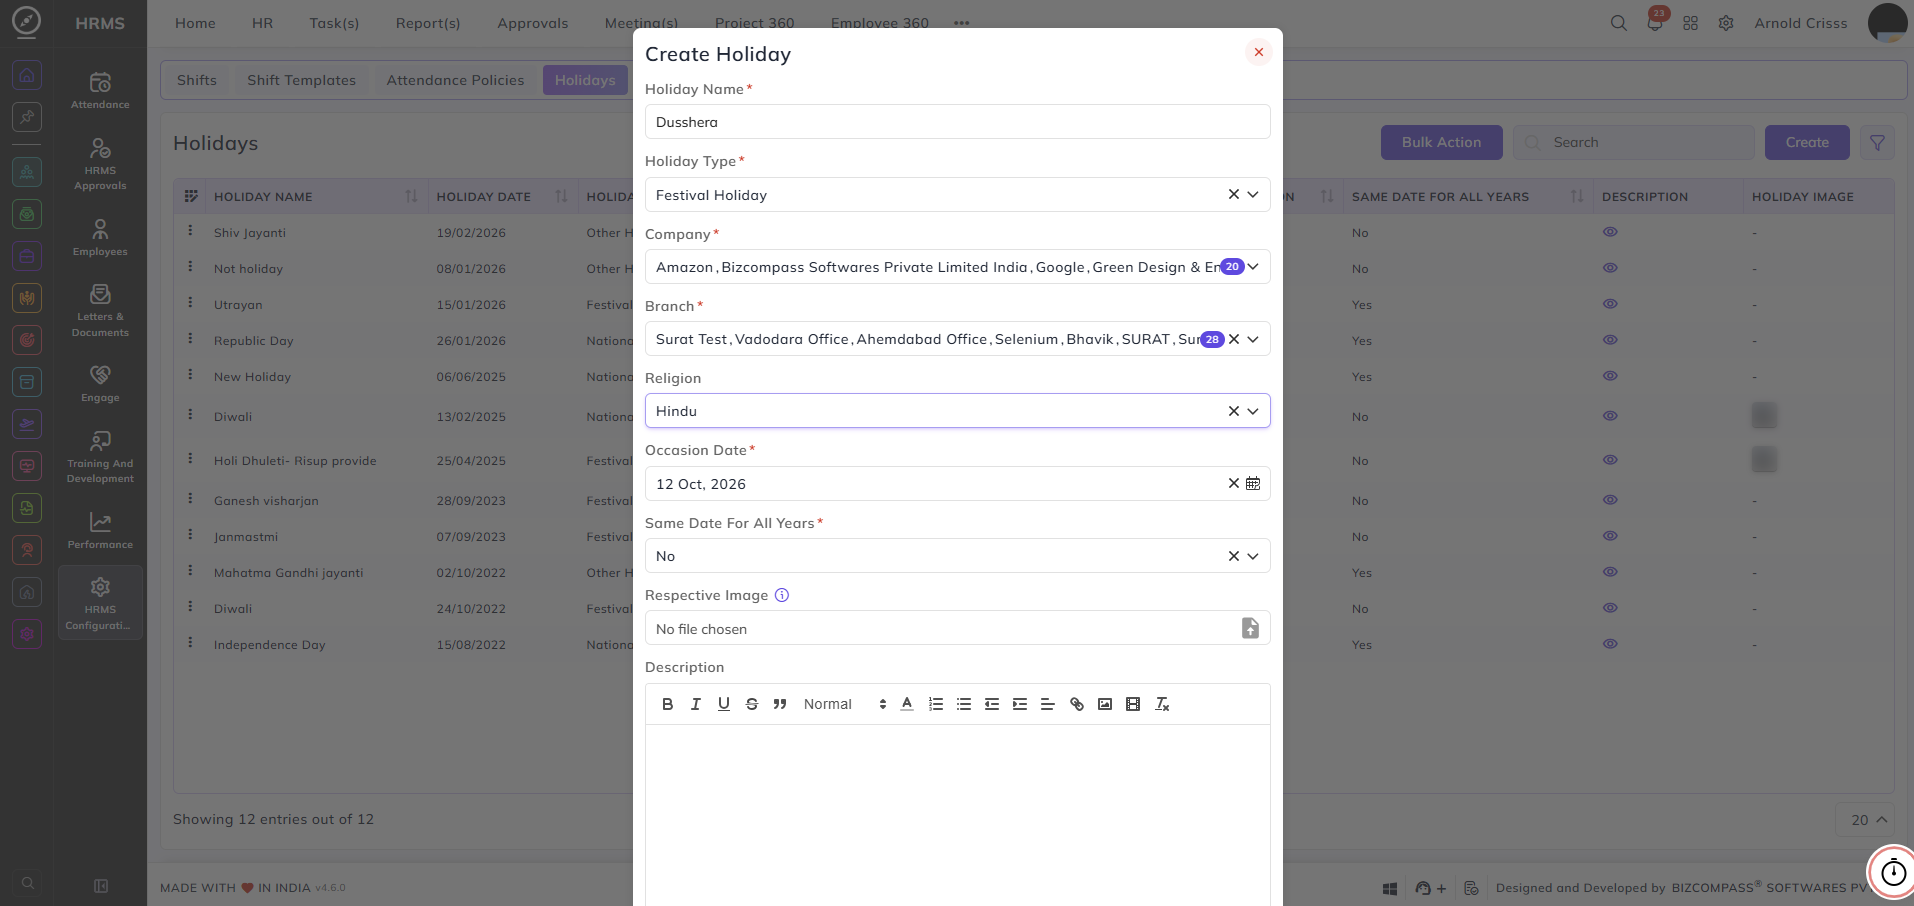
Task: Toggle bold formatting in description editor
Action: coord(668,704)
